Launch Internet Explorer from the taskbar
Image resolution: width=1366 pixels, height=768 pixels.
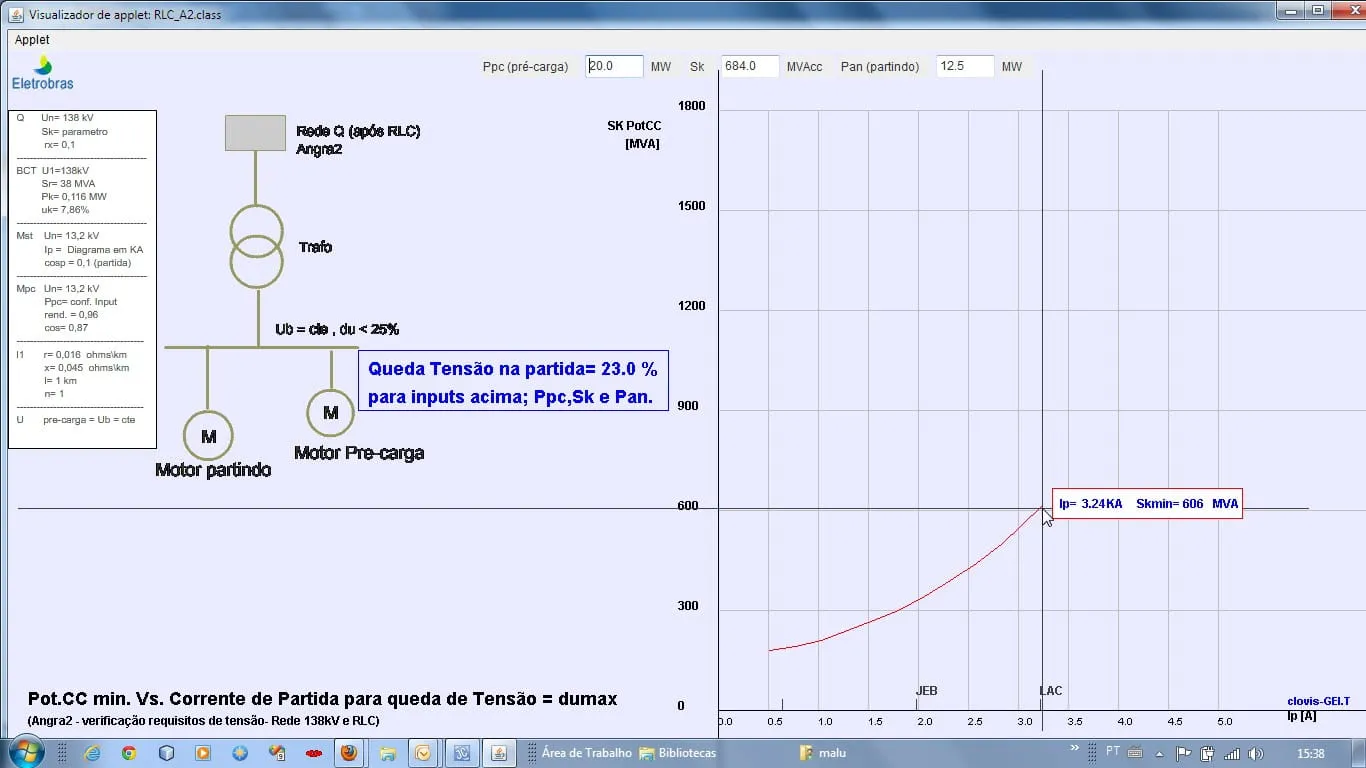coord(92,753)
